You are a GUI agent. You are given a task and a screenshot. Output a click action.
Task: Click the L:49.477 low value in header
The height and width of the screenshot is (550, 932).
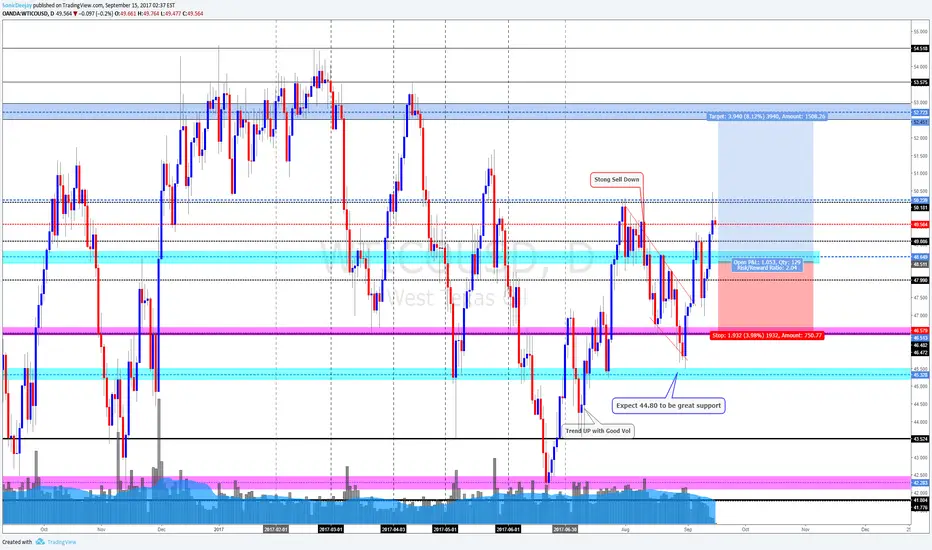(x=171, y=13)
